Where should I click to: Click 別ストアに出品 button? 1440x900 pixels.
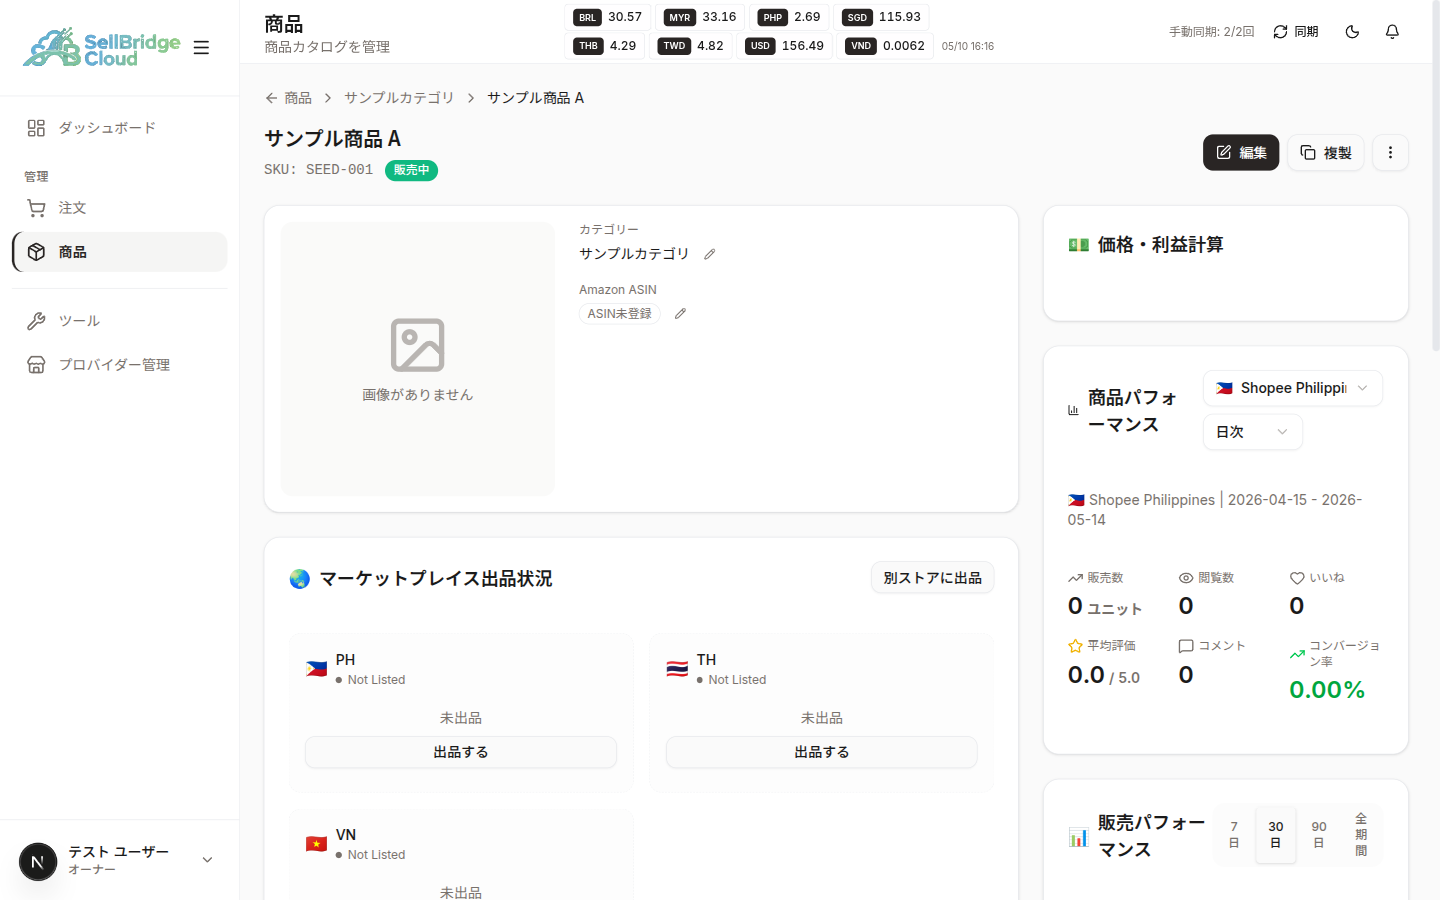(932, 578)
